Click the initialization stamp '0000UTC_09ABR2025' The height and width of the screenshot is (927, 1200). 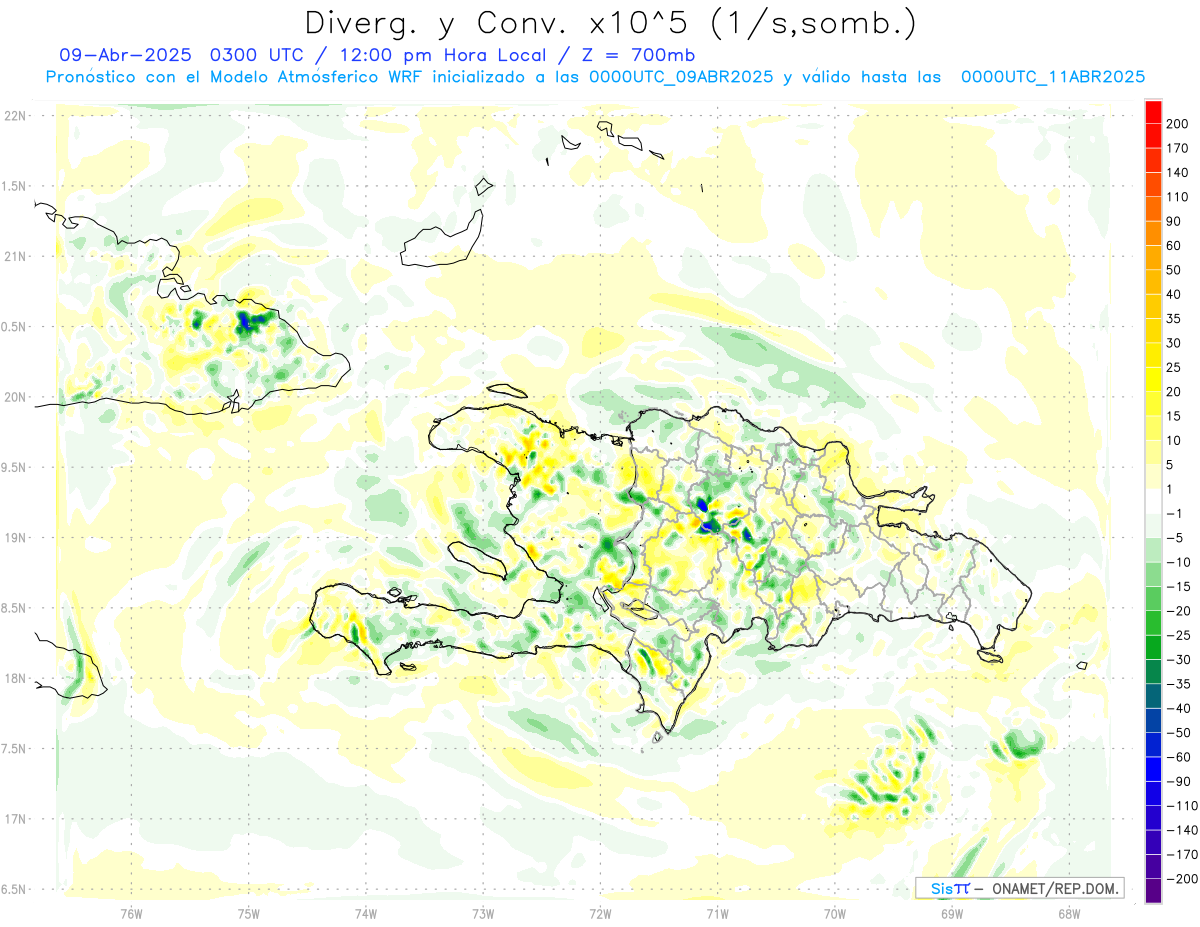(x=680, y=77)
